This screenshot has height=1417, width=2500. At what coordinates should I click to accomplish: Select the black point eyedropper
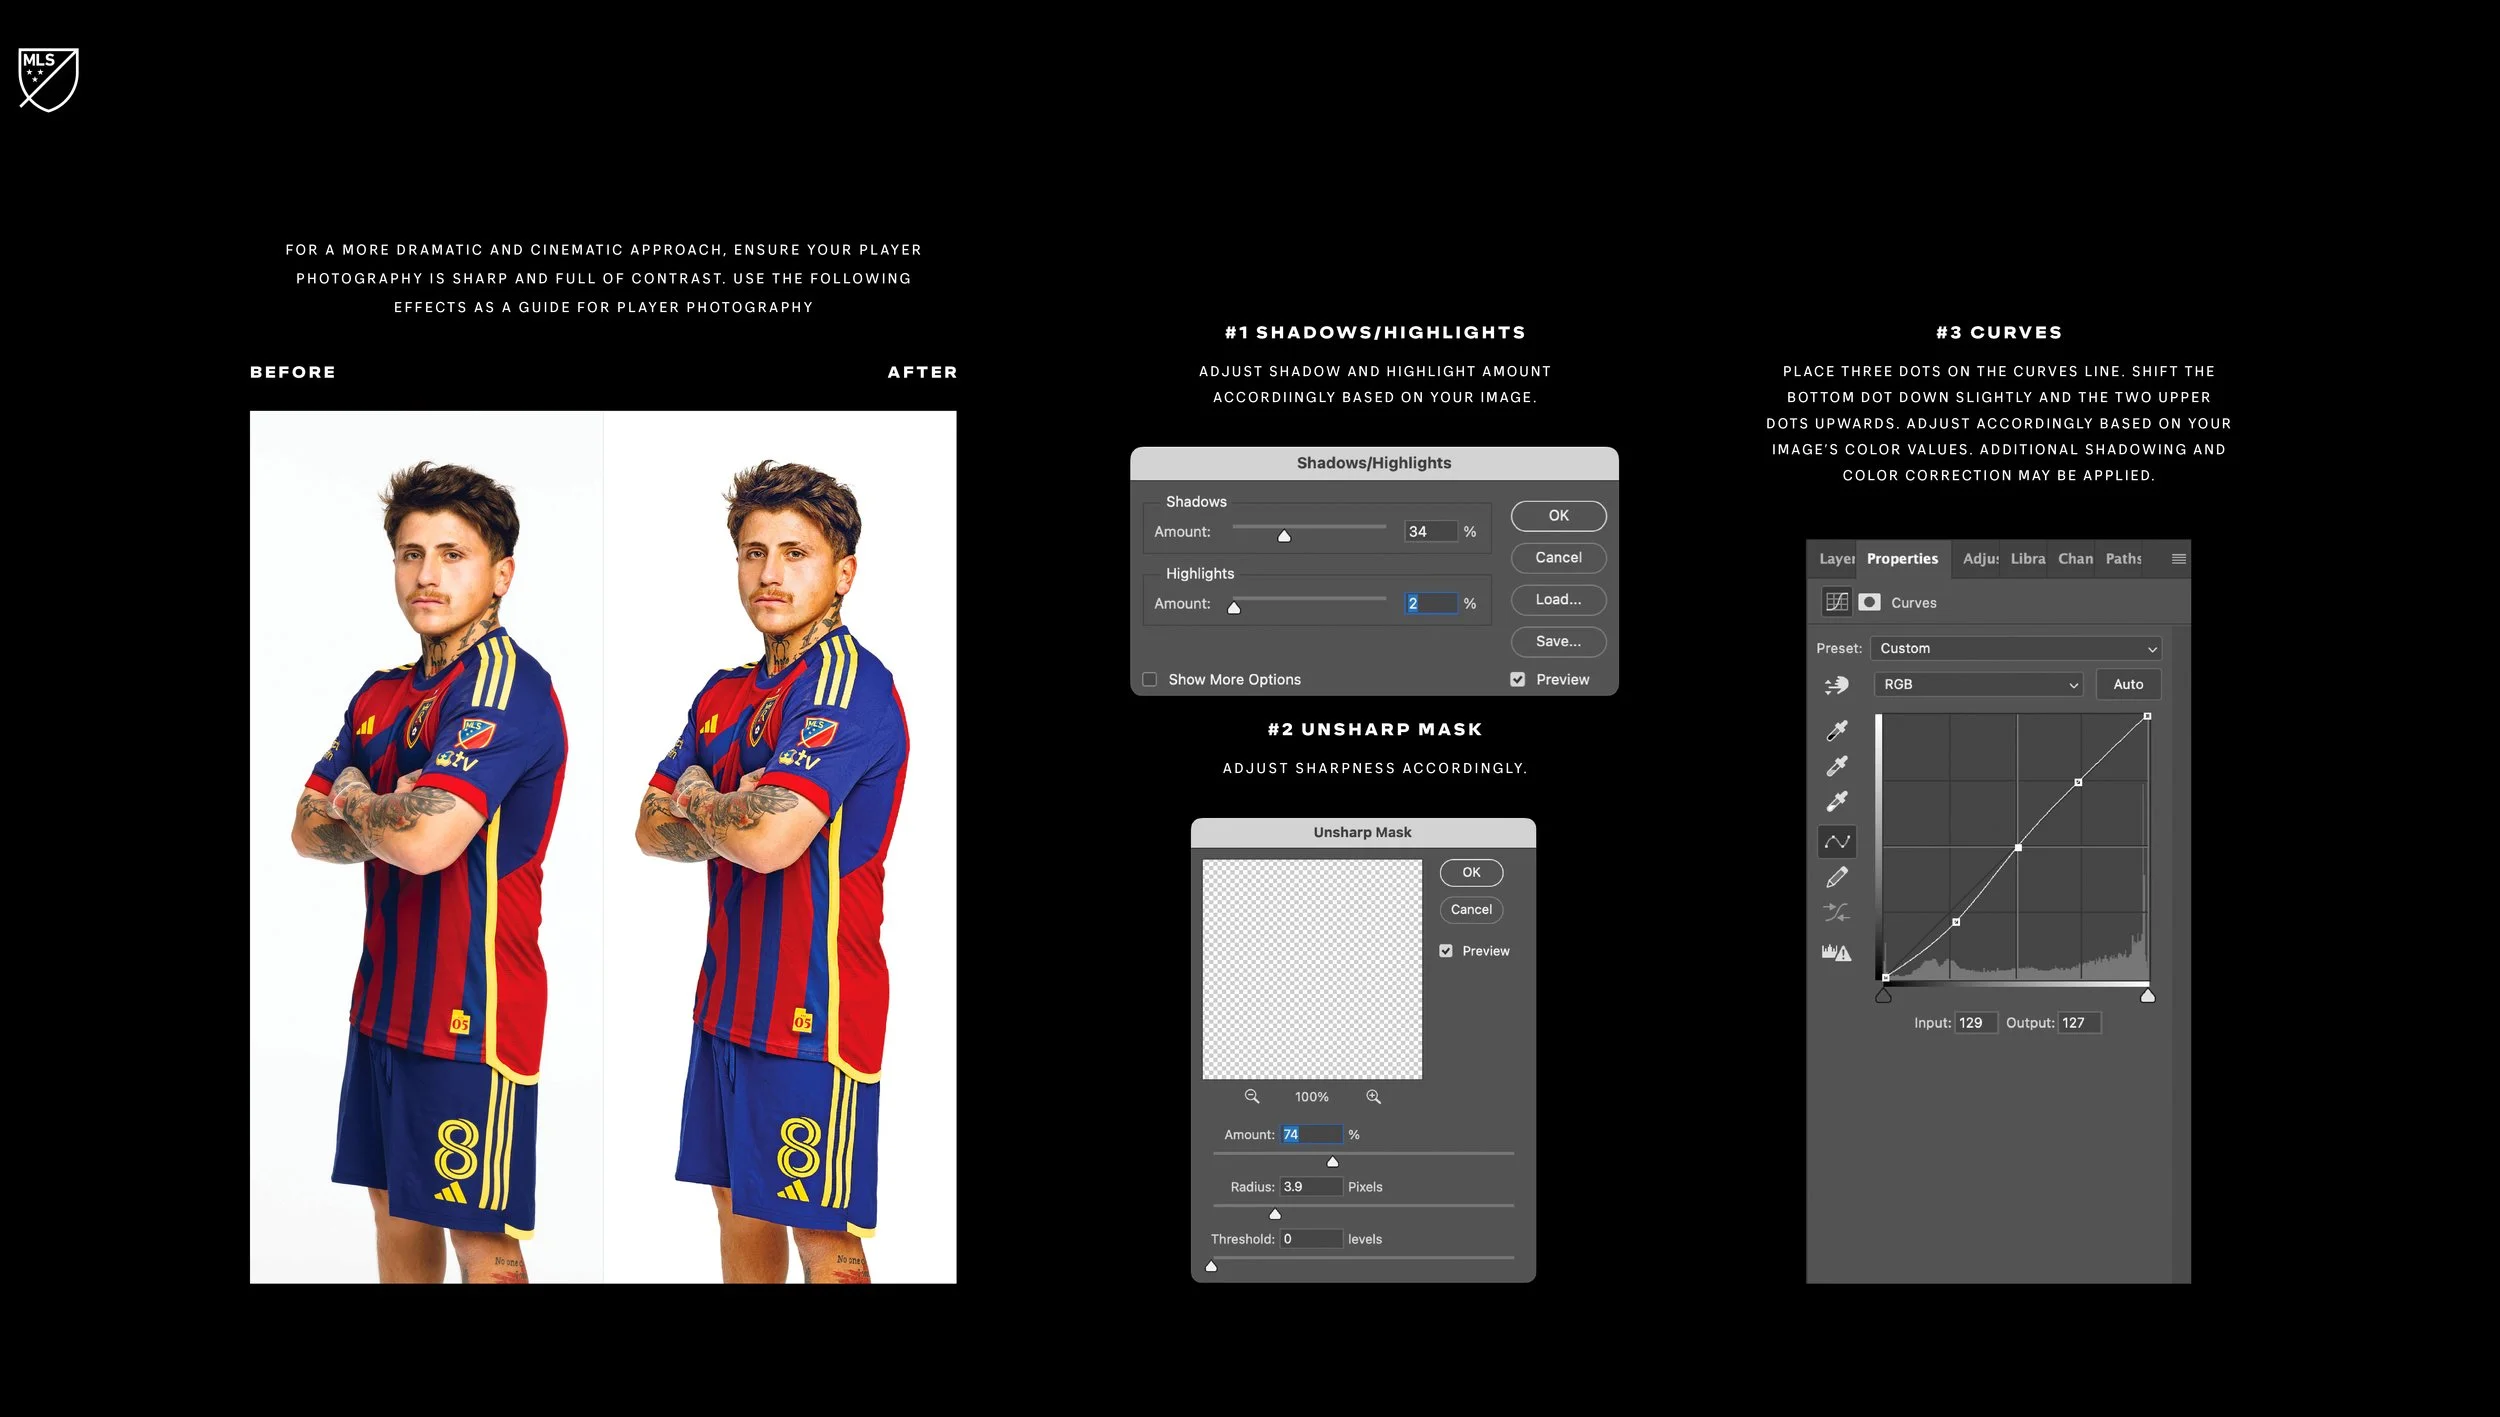click(x=1838, y=731)
